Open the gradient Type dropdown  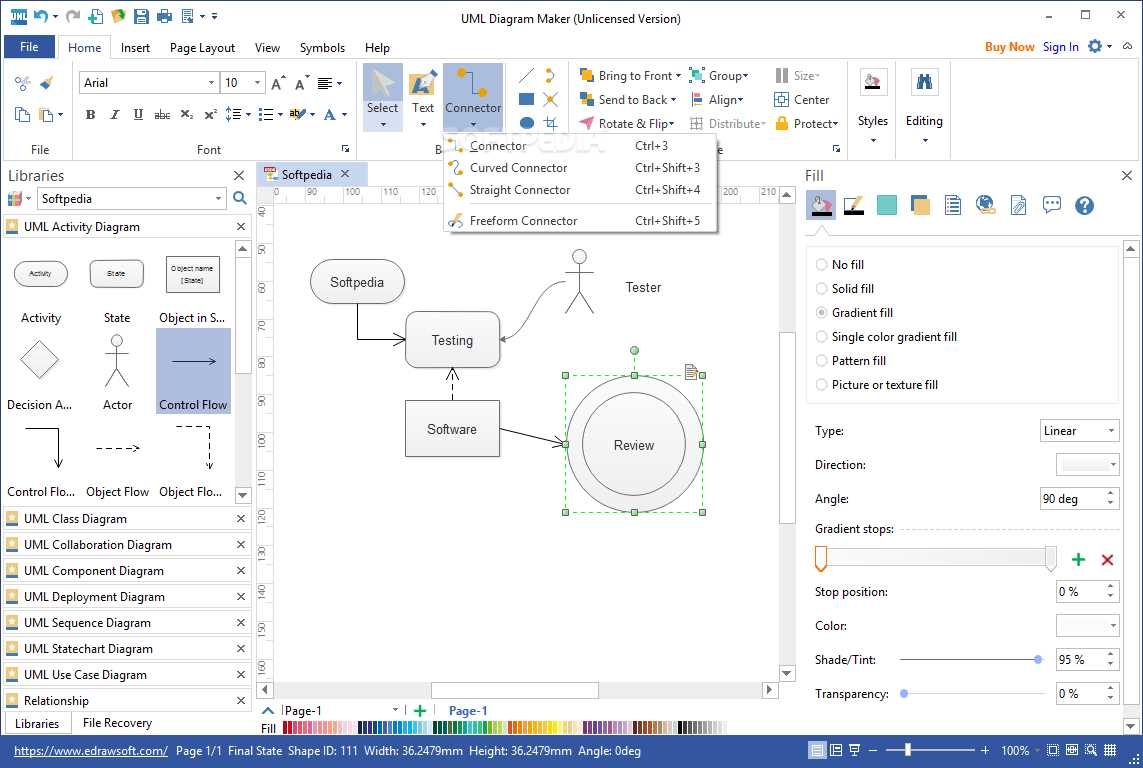tap(1079, 430)
